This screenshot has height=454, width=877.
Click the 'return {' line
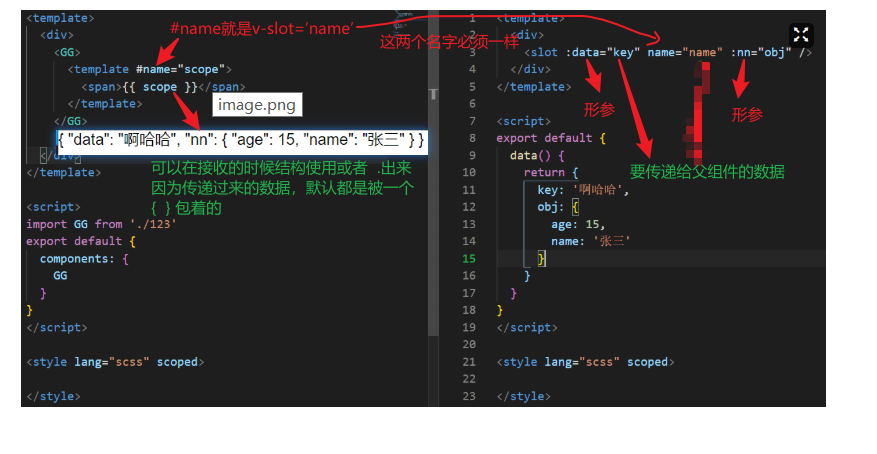click(551, 173)
